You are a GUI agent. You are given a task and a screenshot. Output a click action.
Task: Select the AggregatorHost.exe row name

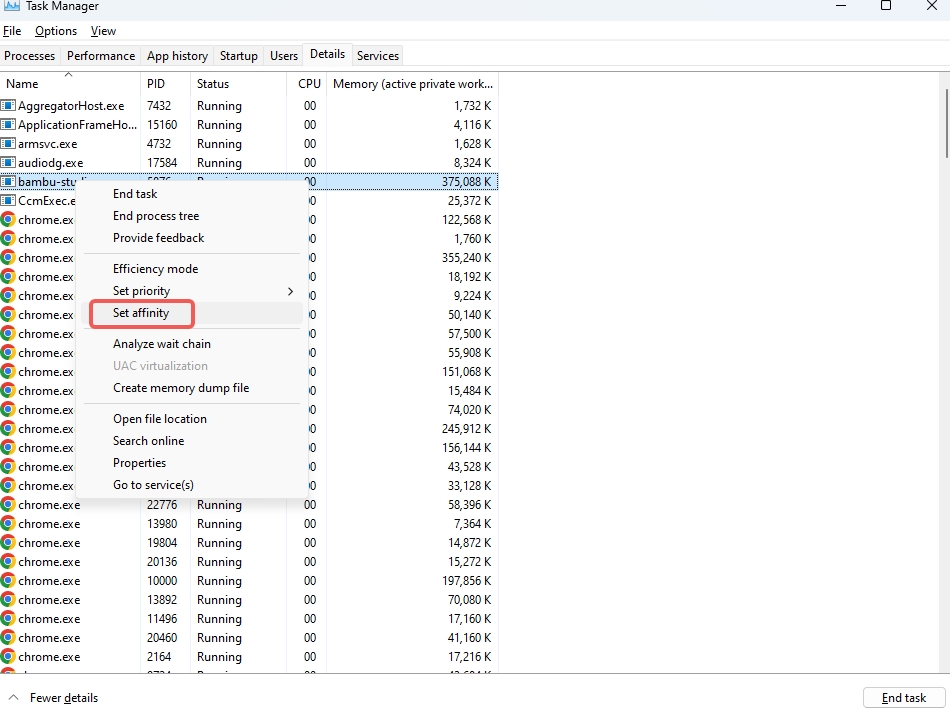pos(71,106)
